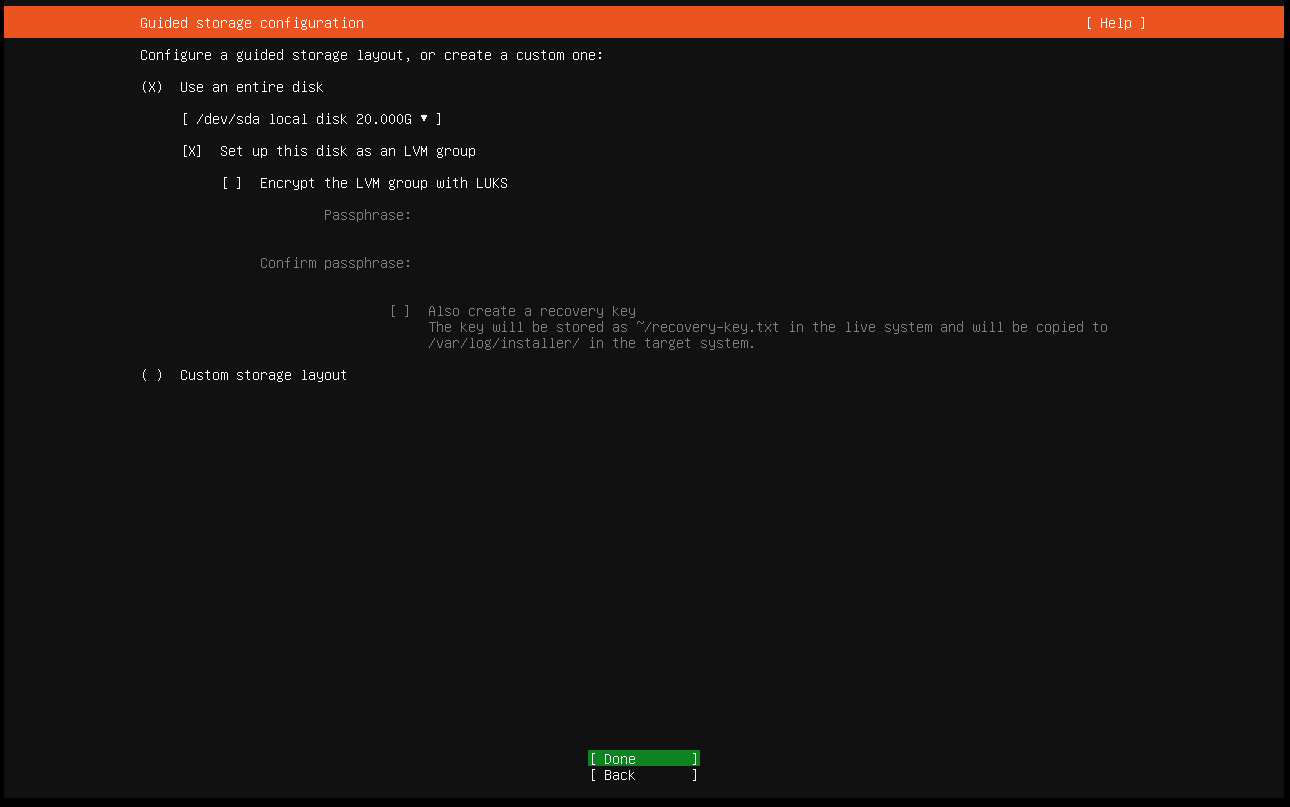This screenshot has width=1290, height=807.
Task: Select the "Use an entire disk" radio button
Action: 152,87
